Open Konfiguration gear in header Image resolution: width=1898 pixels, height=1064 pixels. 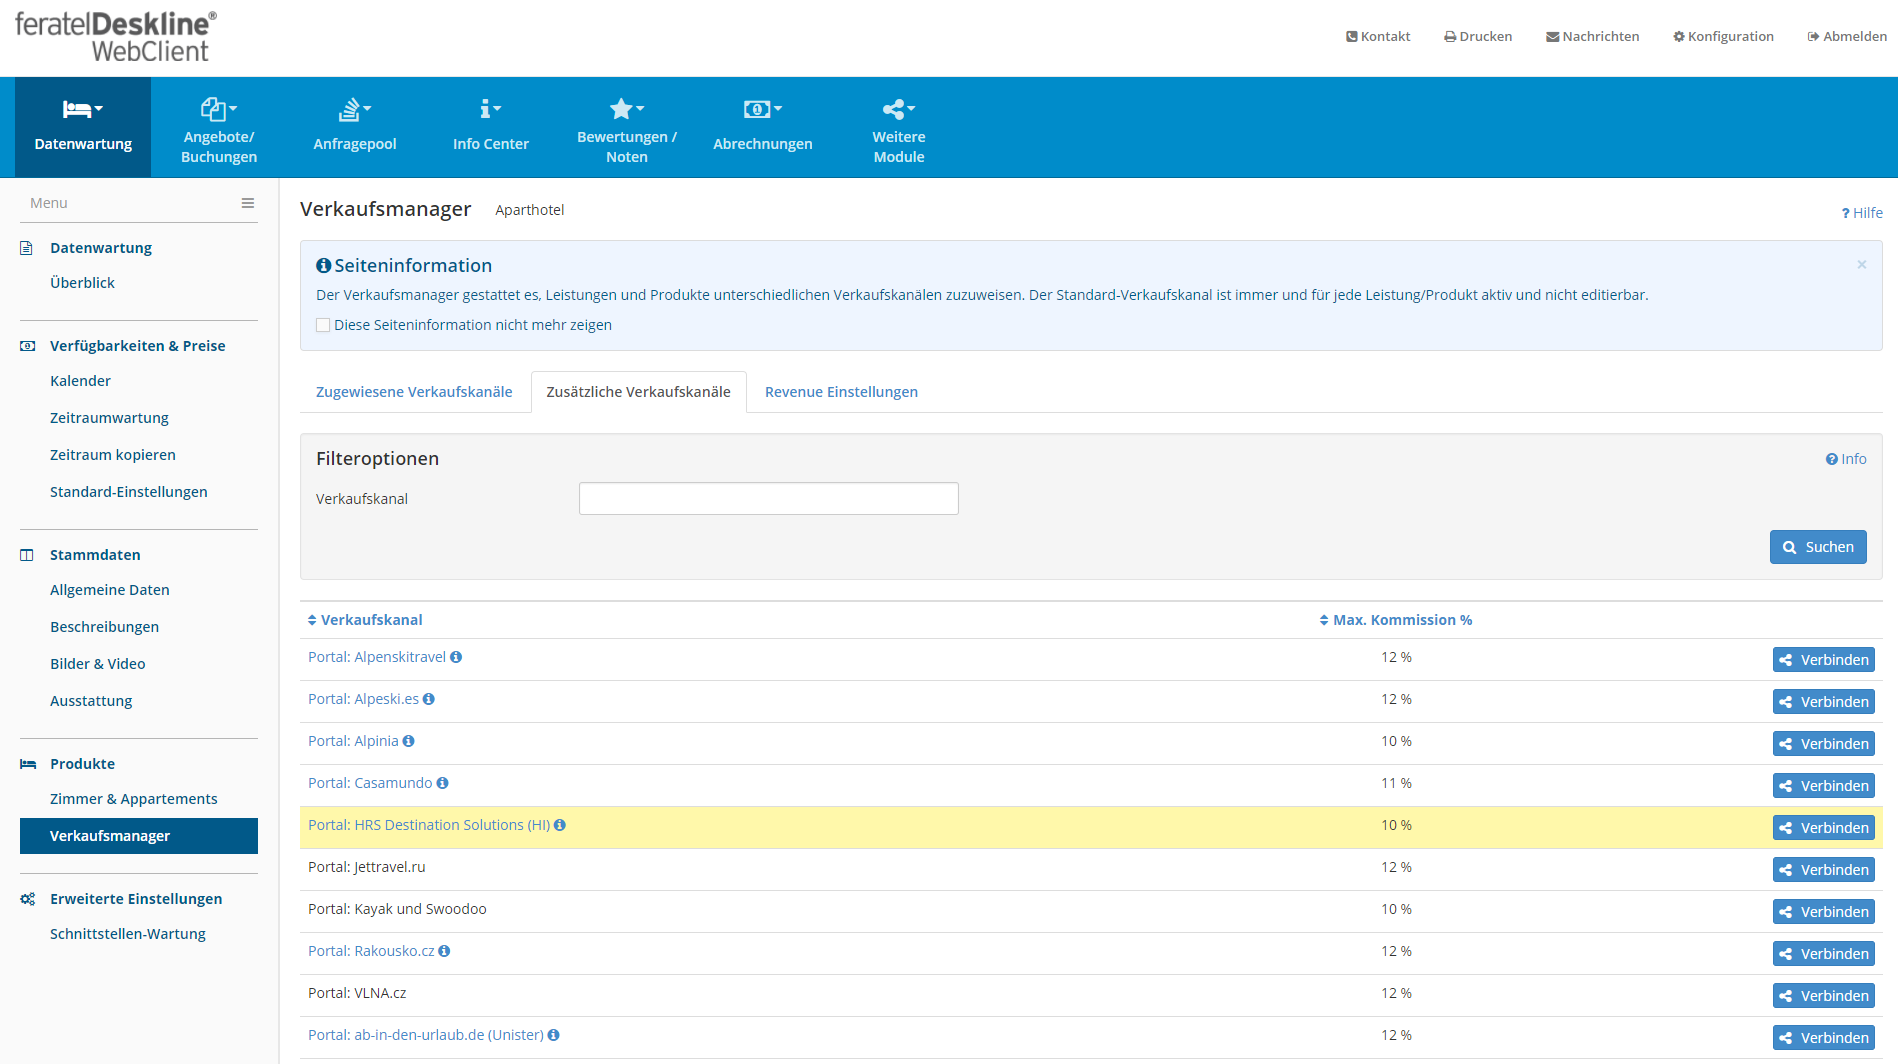tap(1722, 37)
